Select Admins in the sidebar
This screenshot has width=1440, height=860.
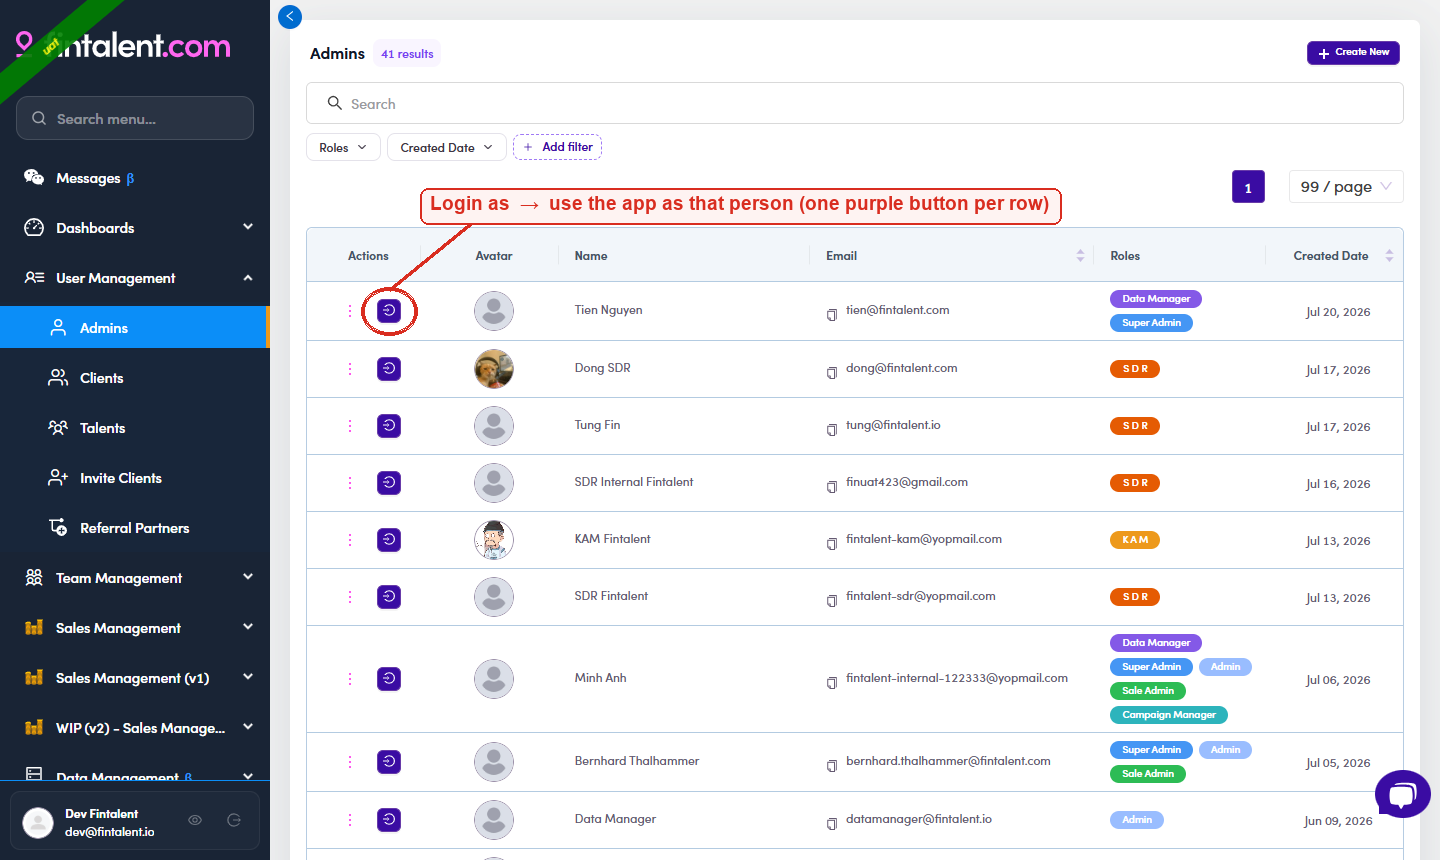pos(135,328)
